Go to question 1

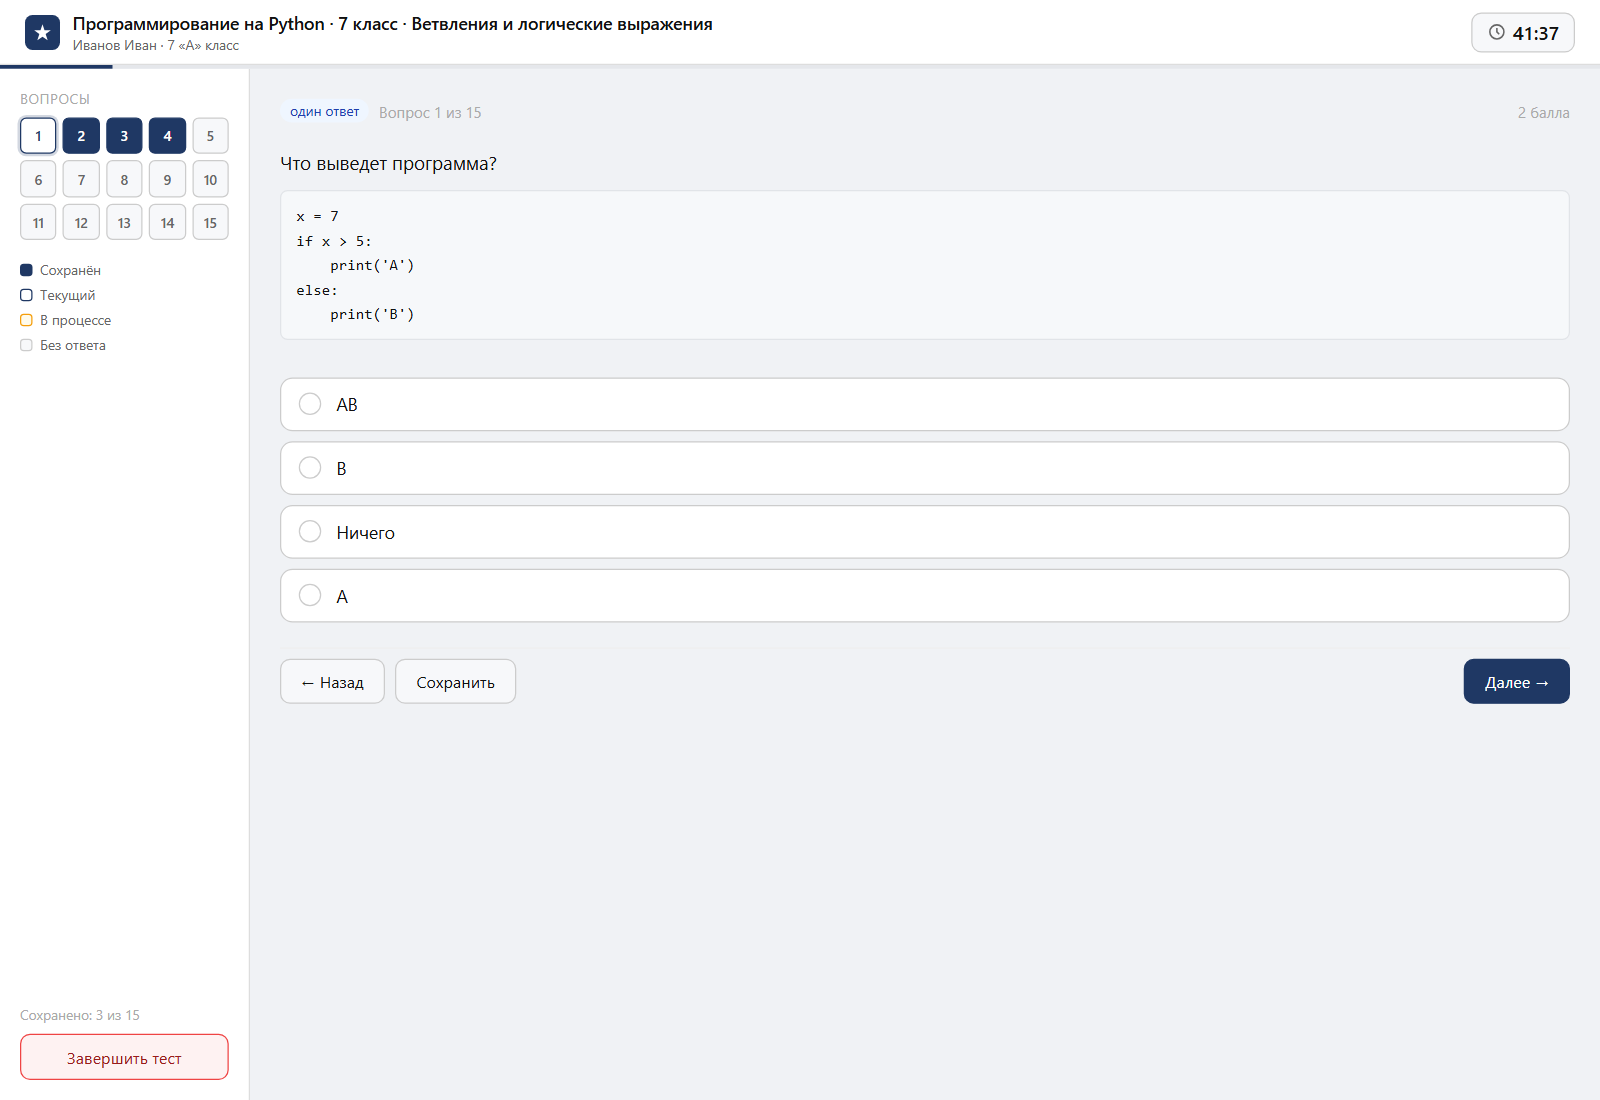pos(38,136)
